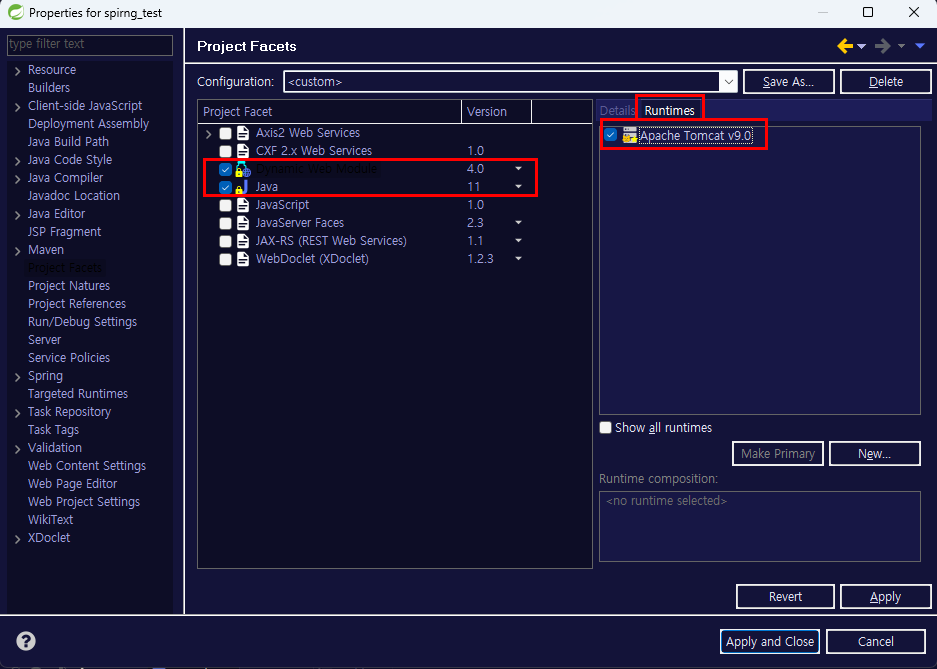
Task: Open the help question mark icon
Action: click(26, 641)
